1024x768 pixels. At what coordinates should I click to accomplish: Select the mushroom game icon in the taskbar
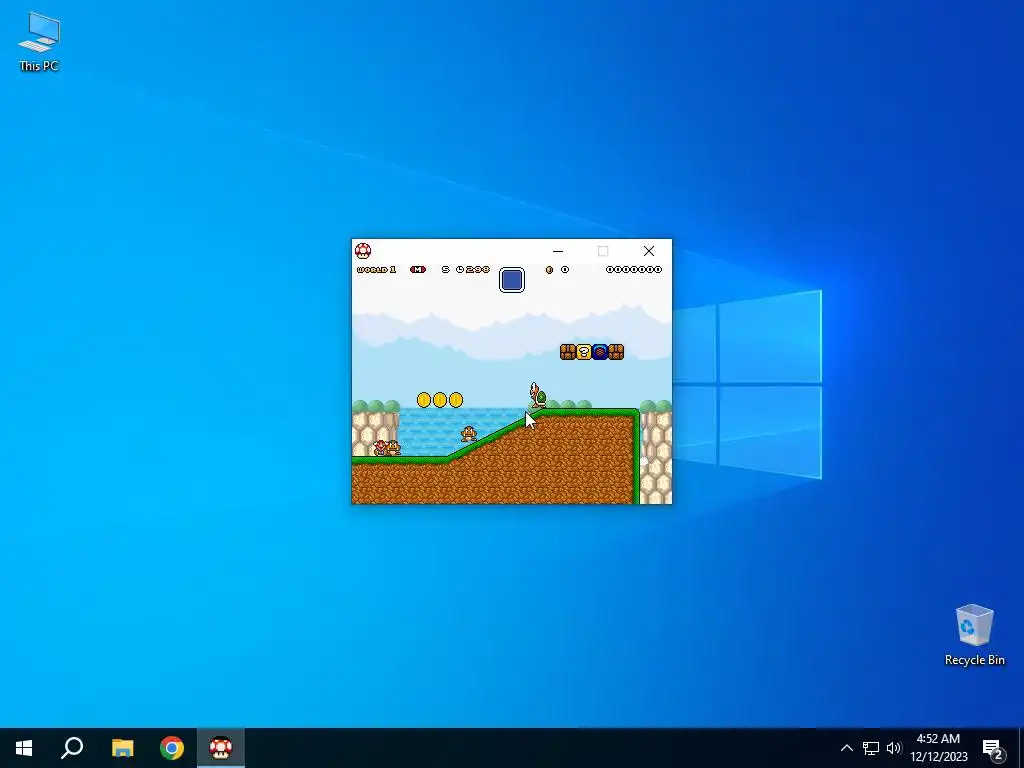(221, 748)
